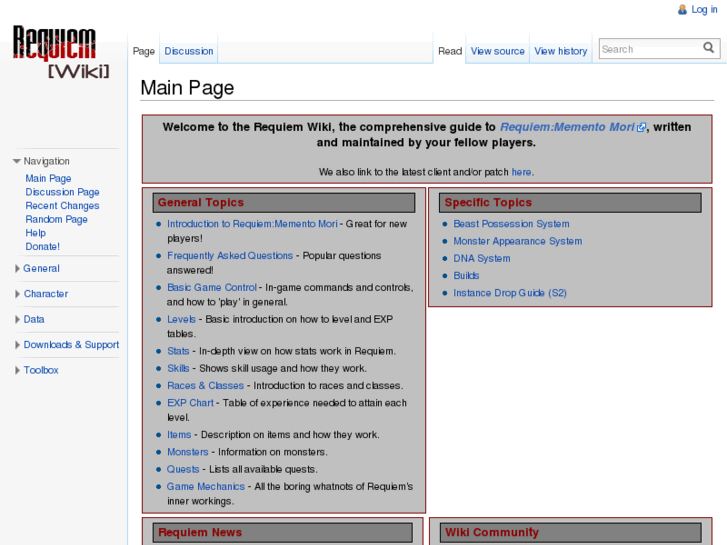Open the Items page link

(179, 435)
